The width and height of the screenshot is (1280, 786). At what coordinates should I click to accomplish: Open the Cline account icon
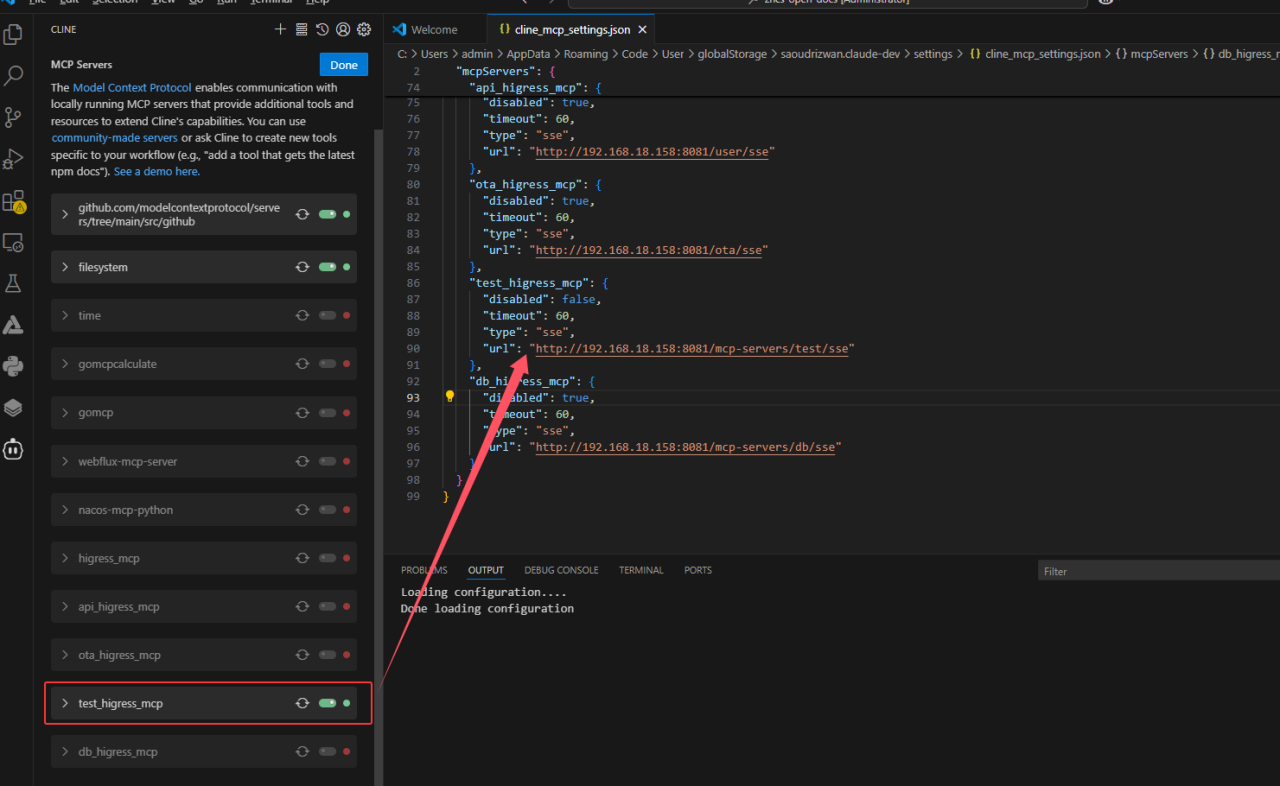point(343,30)
